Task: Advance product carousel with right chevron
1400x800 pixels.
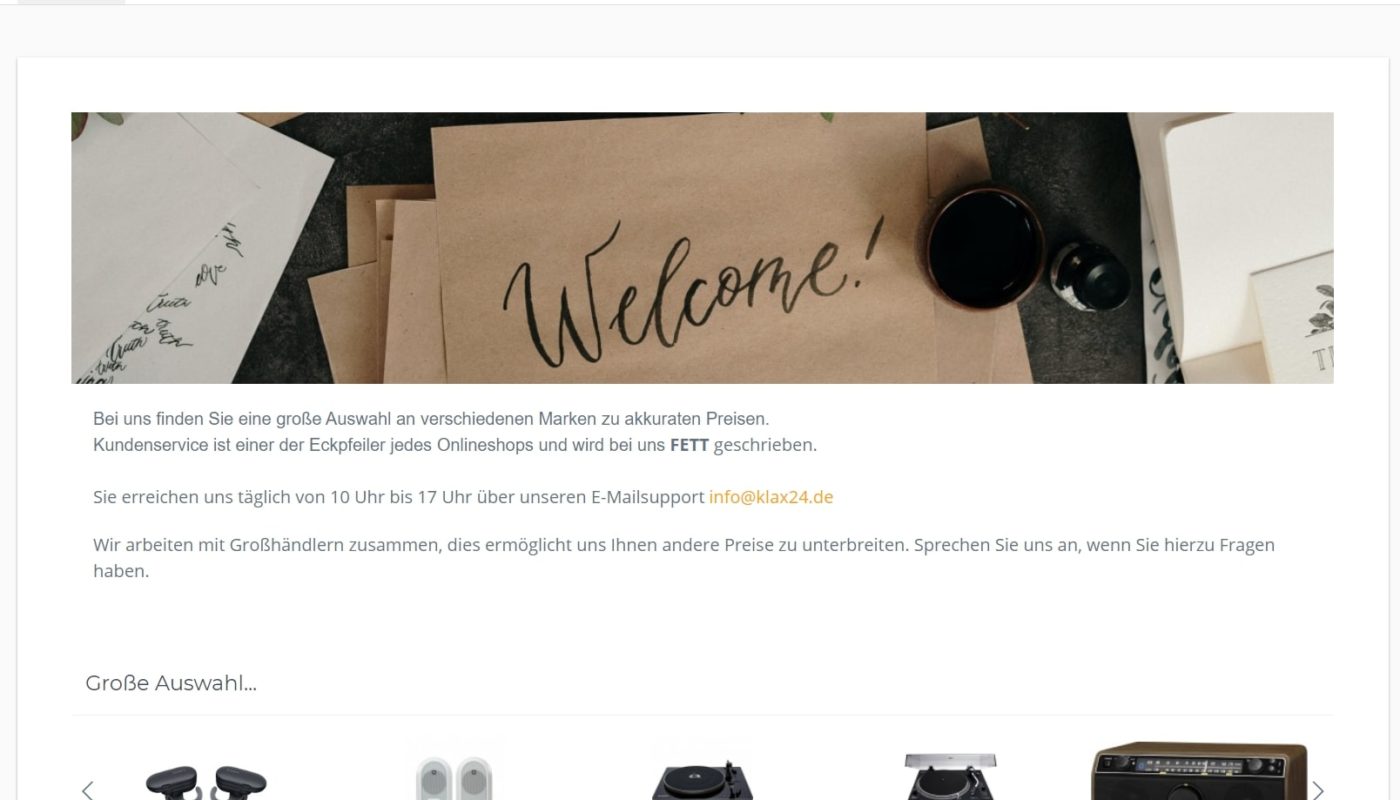Action: point(1317,790)
